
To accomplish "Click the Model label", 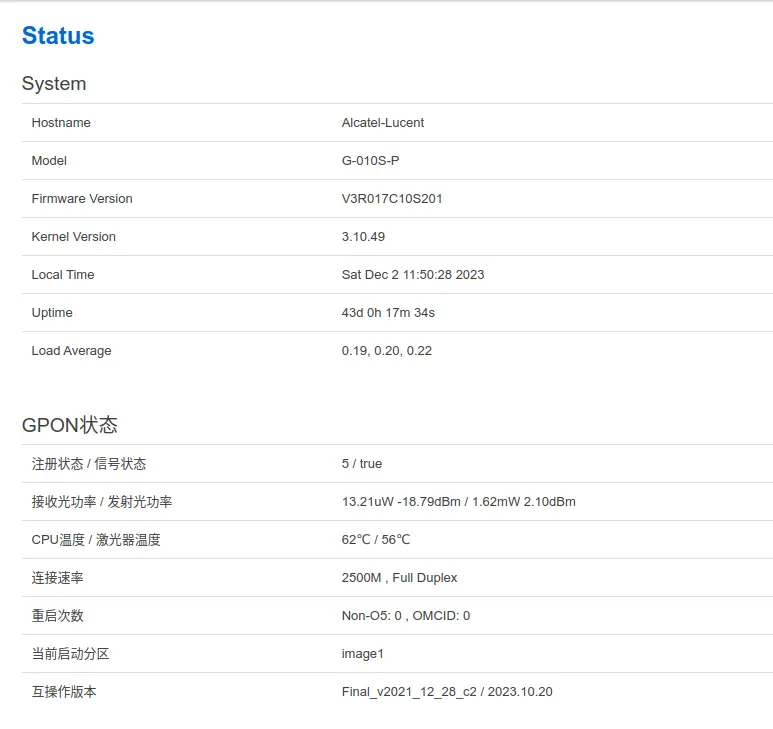I will point(49,160).
